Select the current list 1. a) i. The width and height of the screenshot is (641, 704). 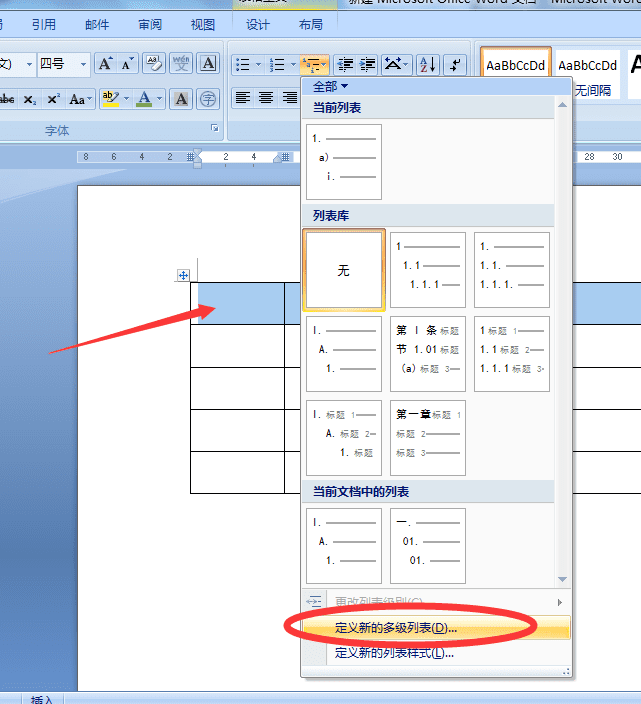click(344, 162)
